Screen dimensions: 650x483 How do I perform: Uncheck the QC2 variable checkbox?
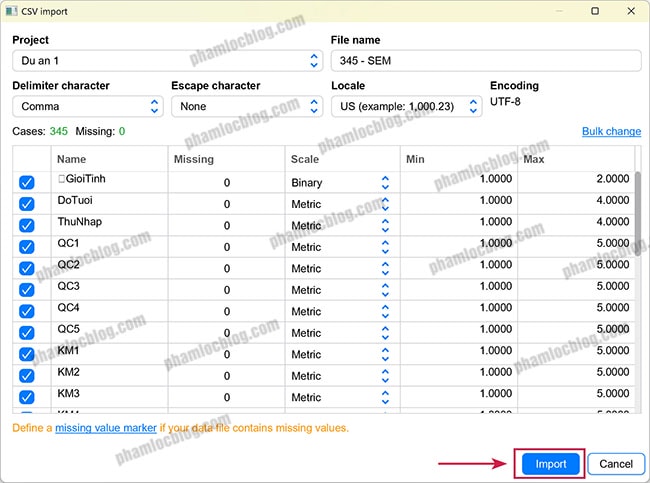point(27,269)
